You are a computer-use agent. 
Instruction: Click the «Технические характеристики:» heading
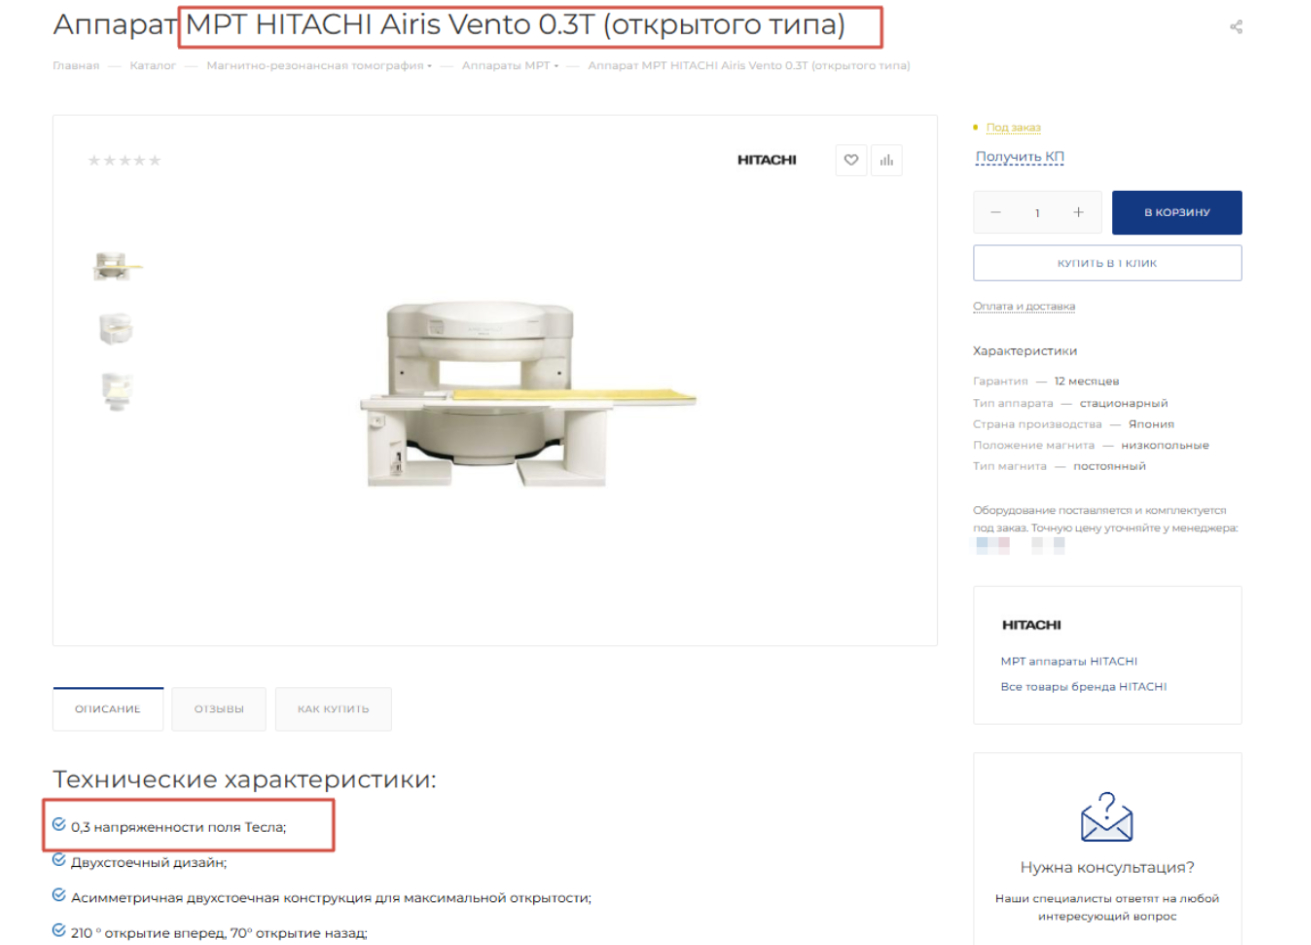pos(245,779)
